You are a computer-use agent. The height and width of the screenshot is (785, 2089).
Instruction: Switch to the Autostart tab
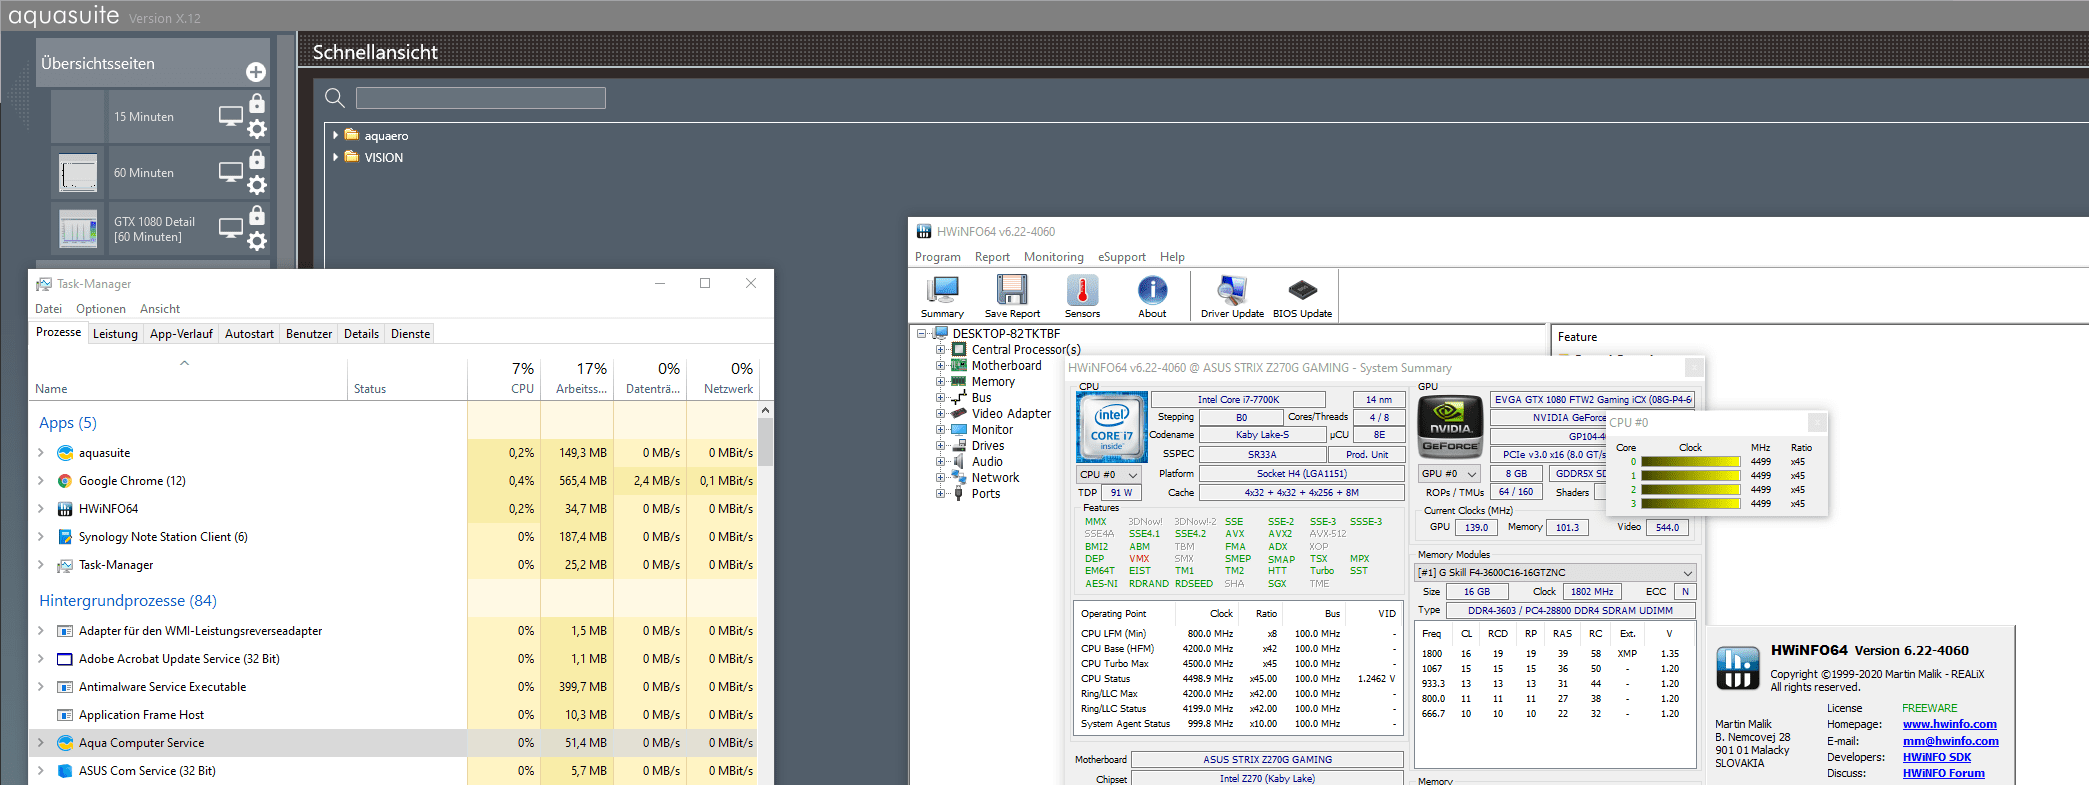(x=249, y=334)
